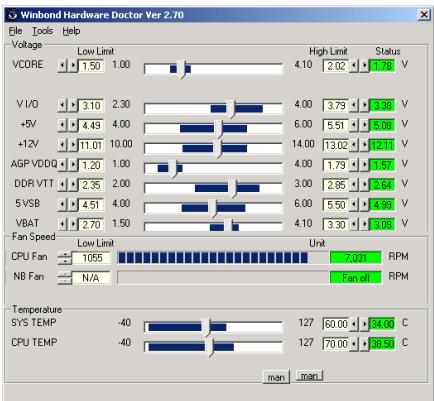Image resolution: width=434 pixels, height=401 pixels.
Task: Increase DDR VTT high limit with right arrow
Action: pyautogui.click(x=364, y=185)
